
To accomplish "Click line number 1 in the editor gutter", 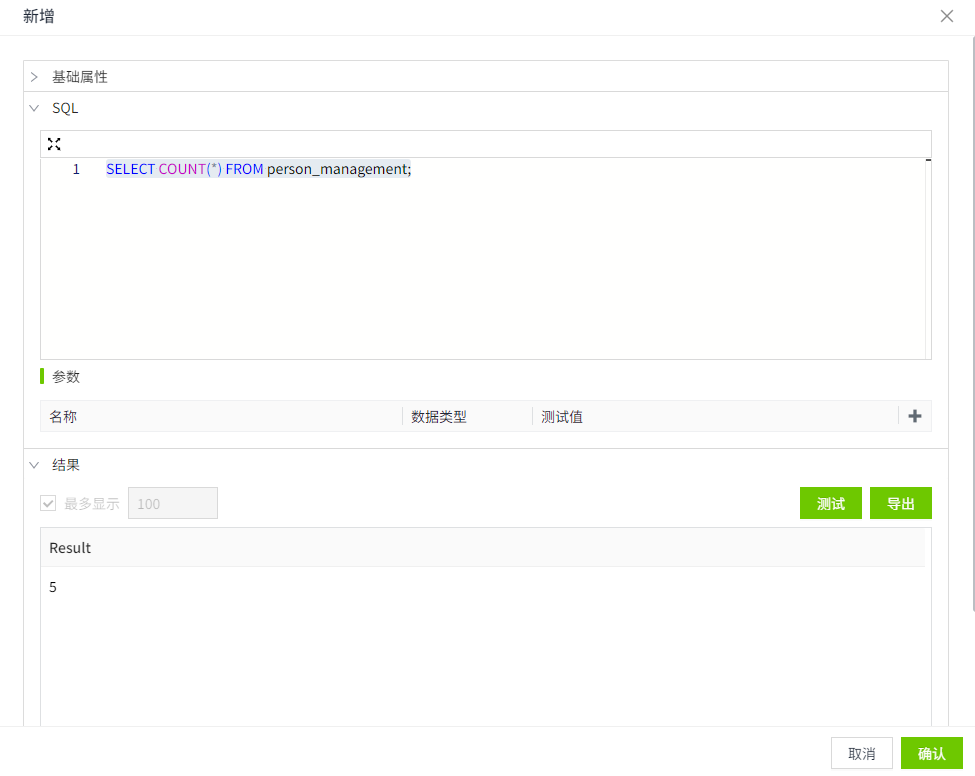I will [x=76, y=169].
